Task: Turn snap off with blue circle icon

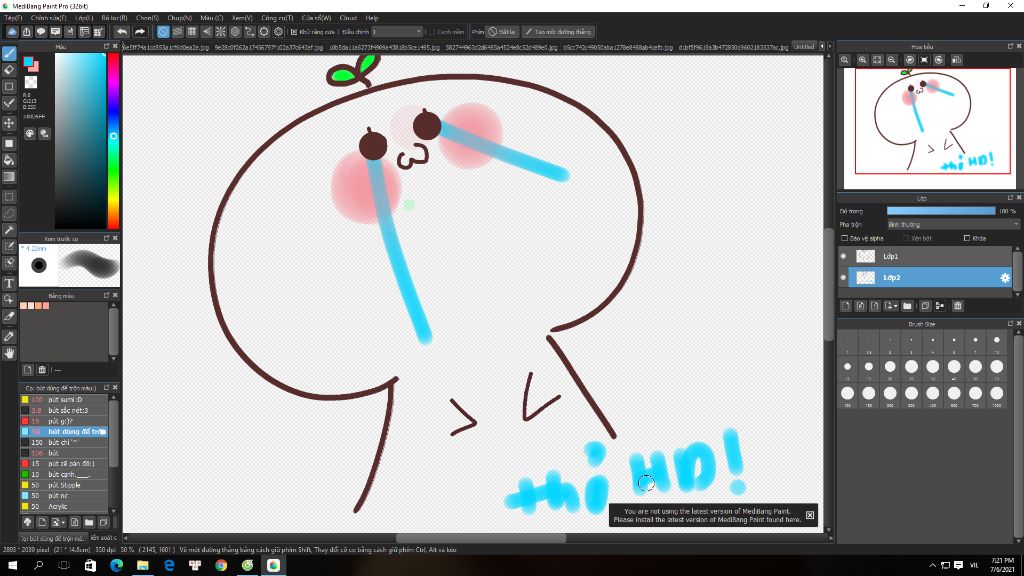Action: point(163,31)
